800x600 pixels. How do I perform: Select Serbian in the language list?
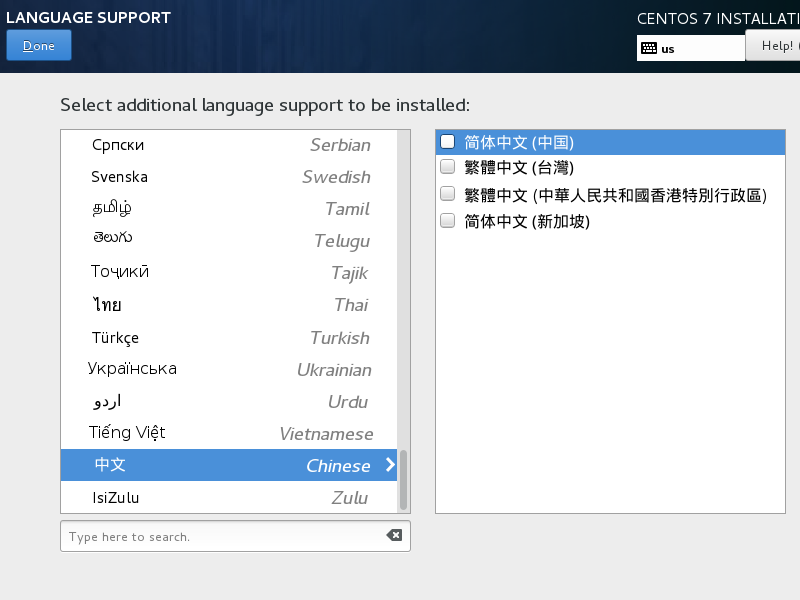229,145
